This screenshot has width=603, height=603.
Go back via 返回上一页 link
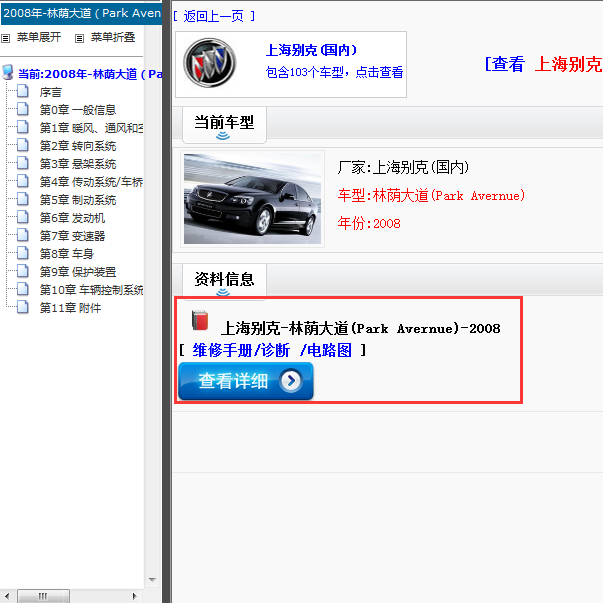(214, 16)
